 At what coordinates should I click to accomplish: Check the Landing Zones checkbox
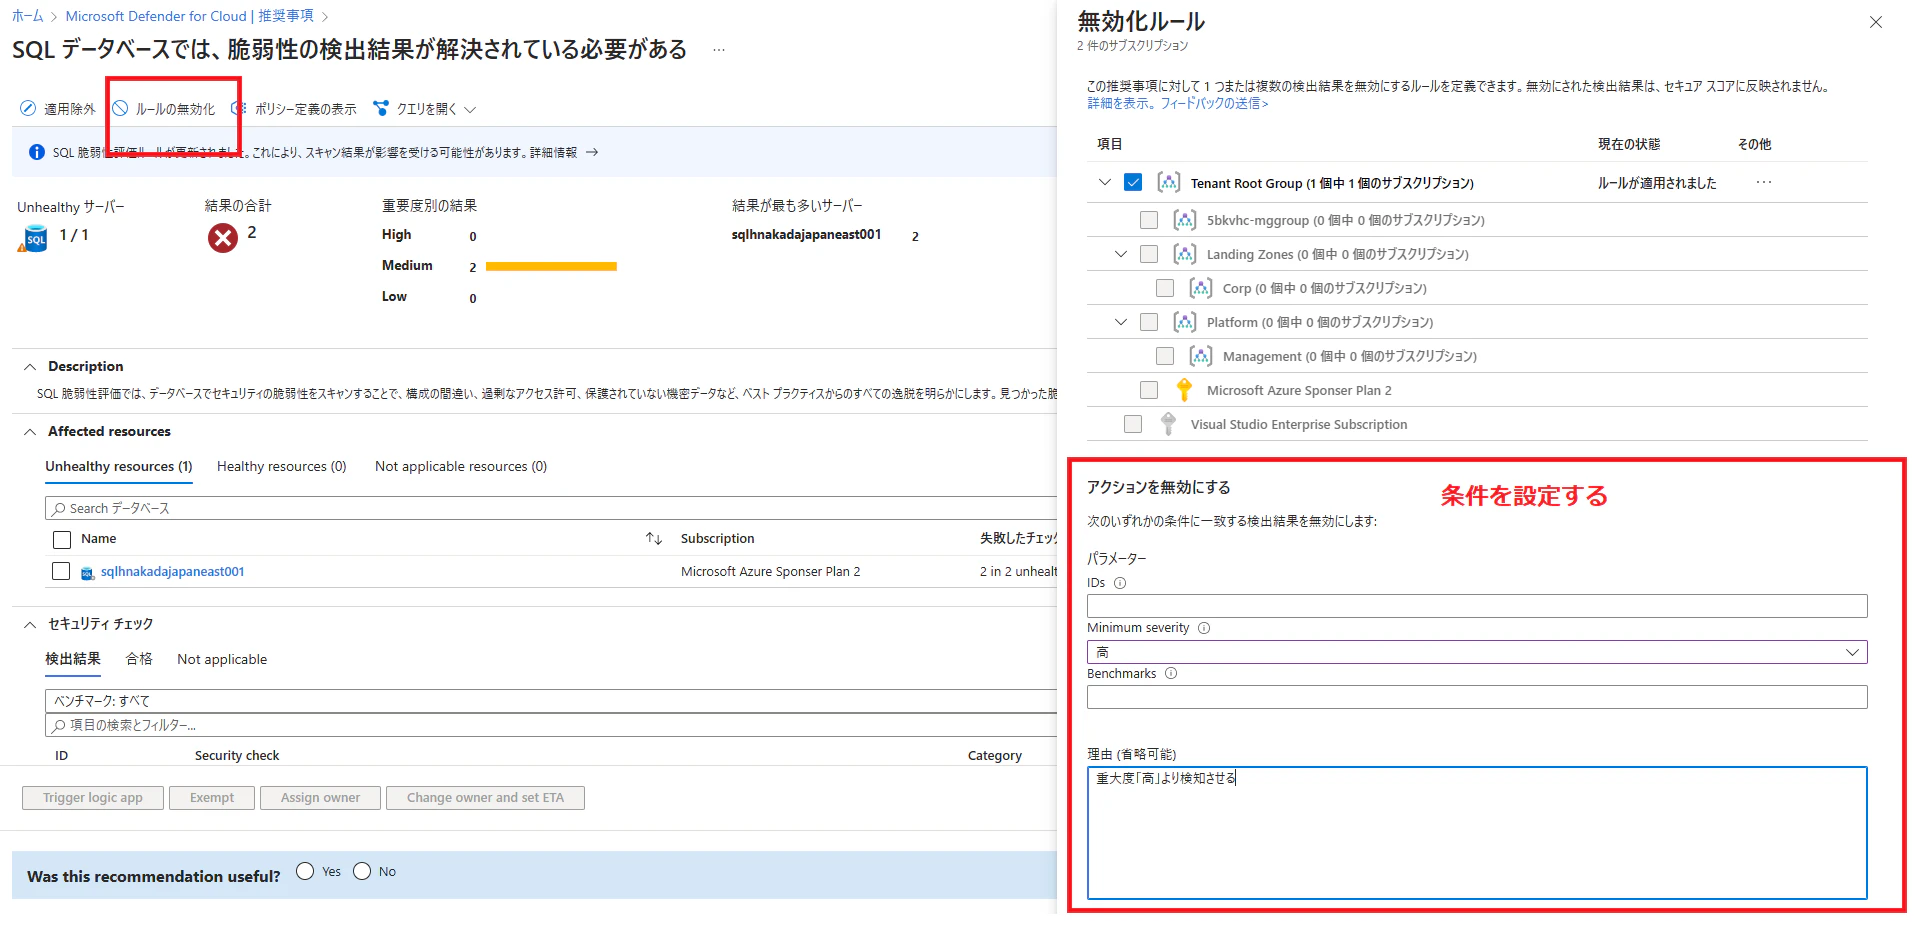point(1149,254)
